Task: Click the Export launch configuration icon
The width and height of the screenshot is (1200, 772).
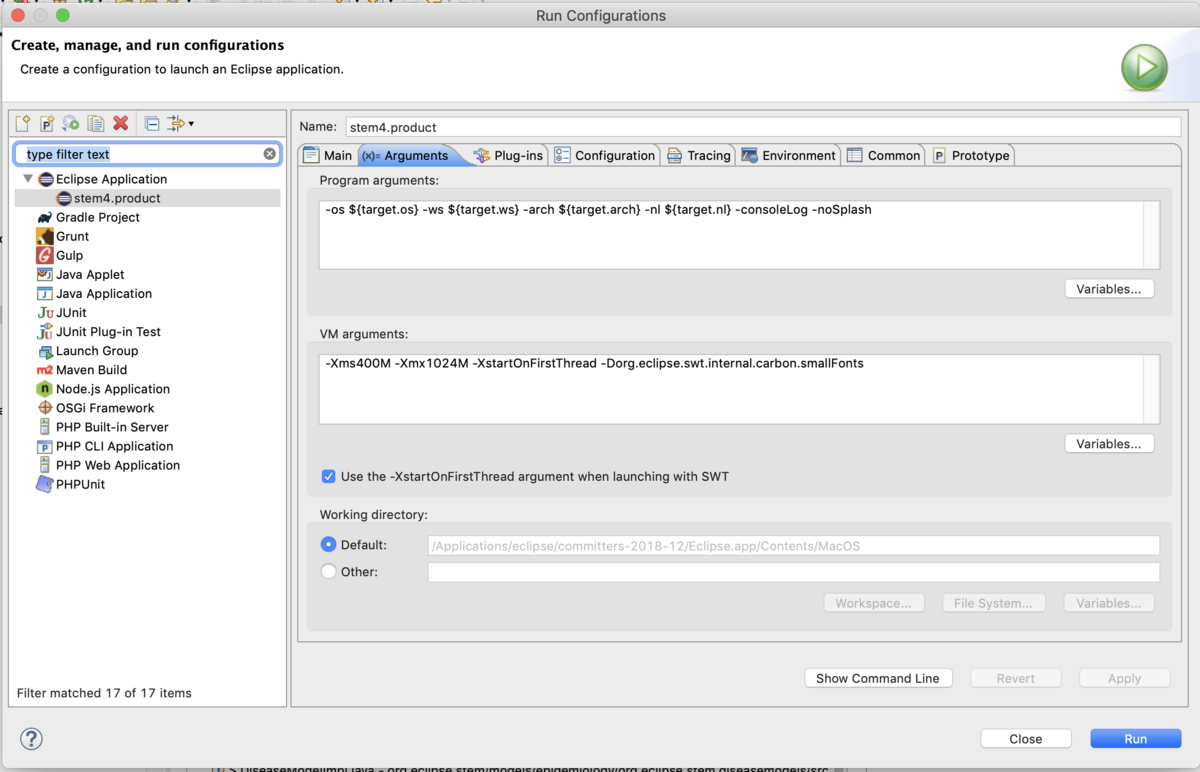Action: coord(71,124)
